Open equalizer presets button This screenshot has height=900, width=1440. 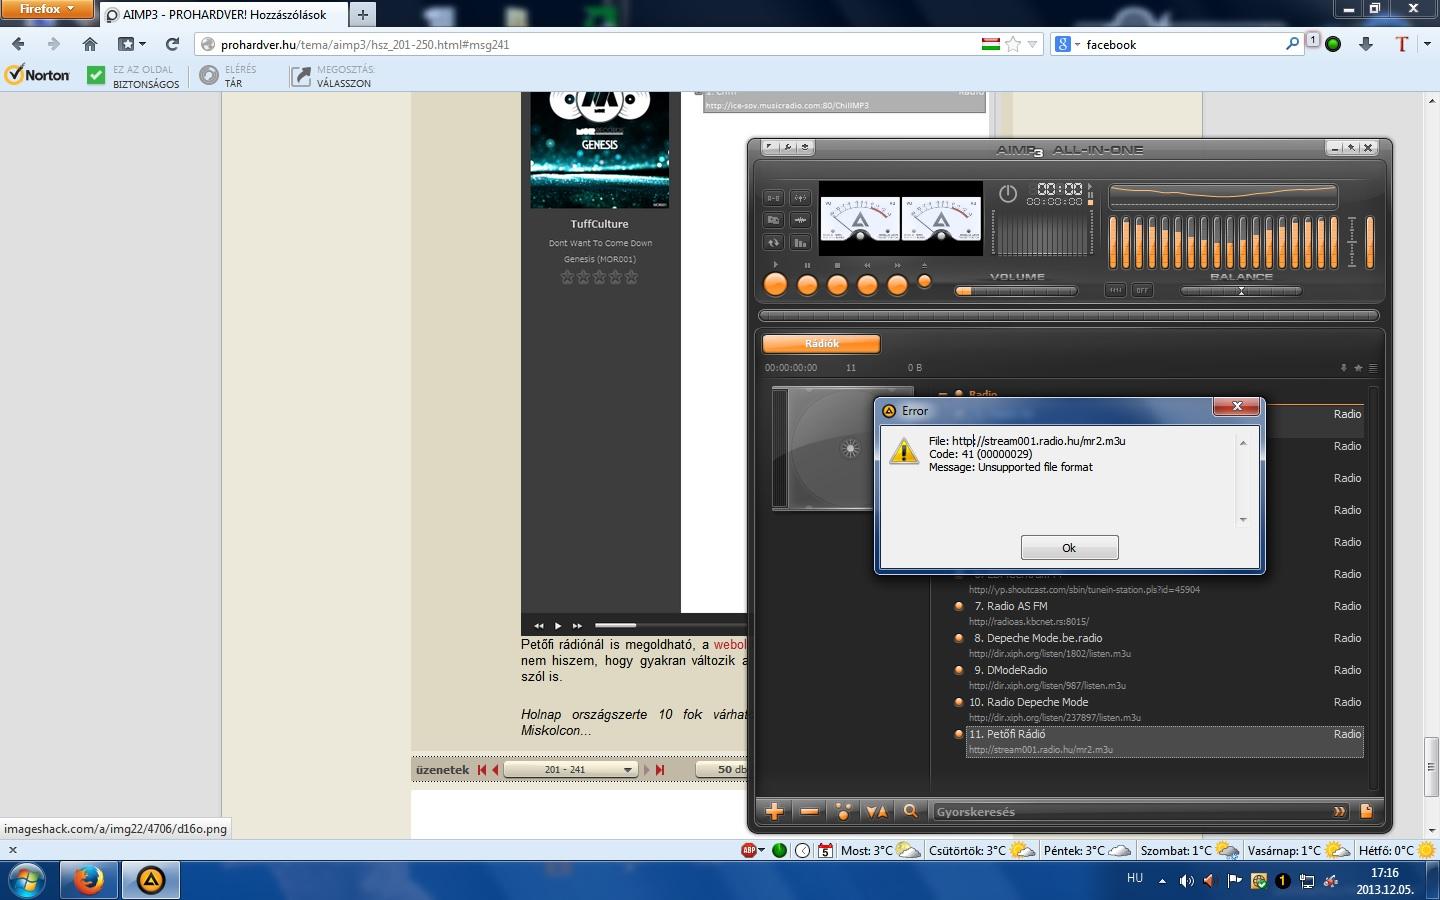click(x=1115, y=290)
